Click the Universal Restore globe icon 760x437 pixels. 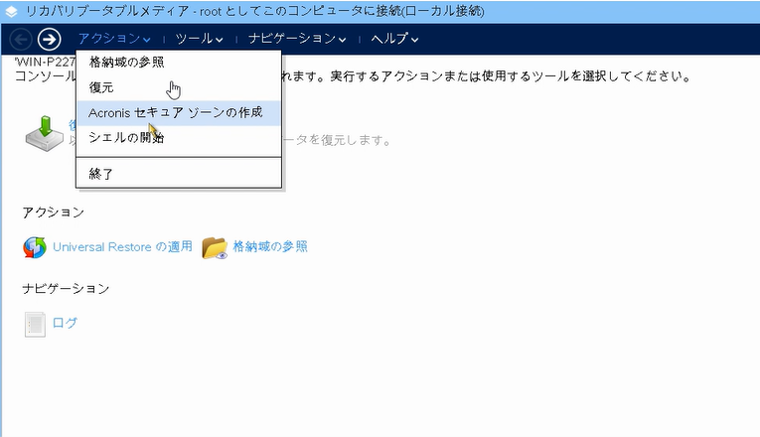click(34, 248)
